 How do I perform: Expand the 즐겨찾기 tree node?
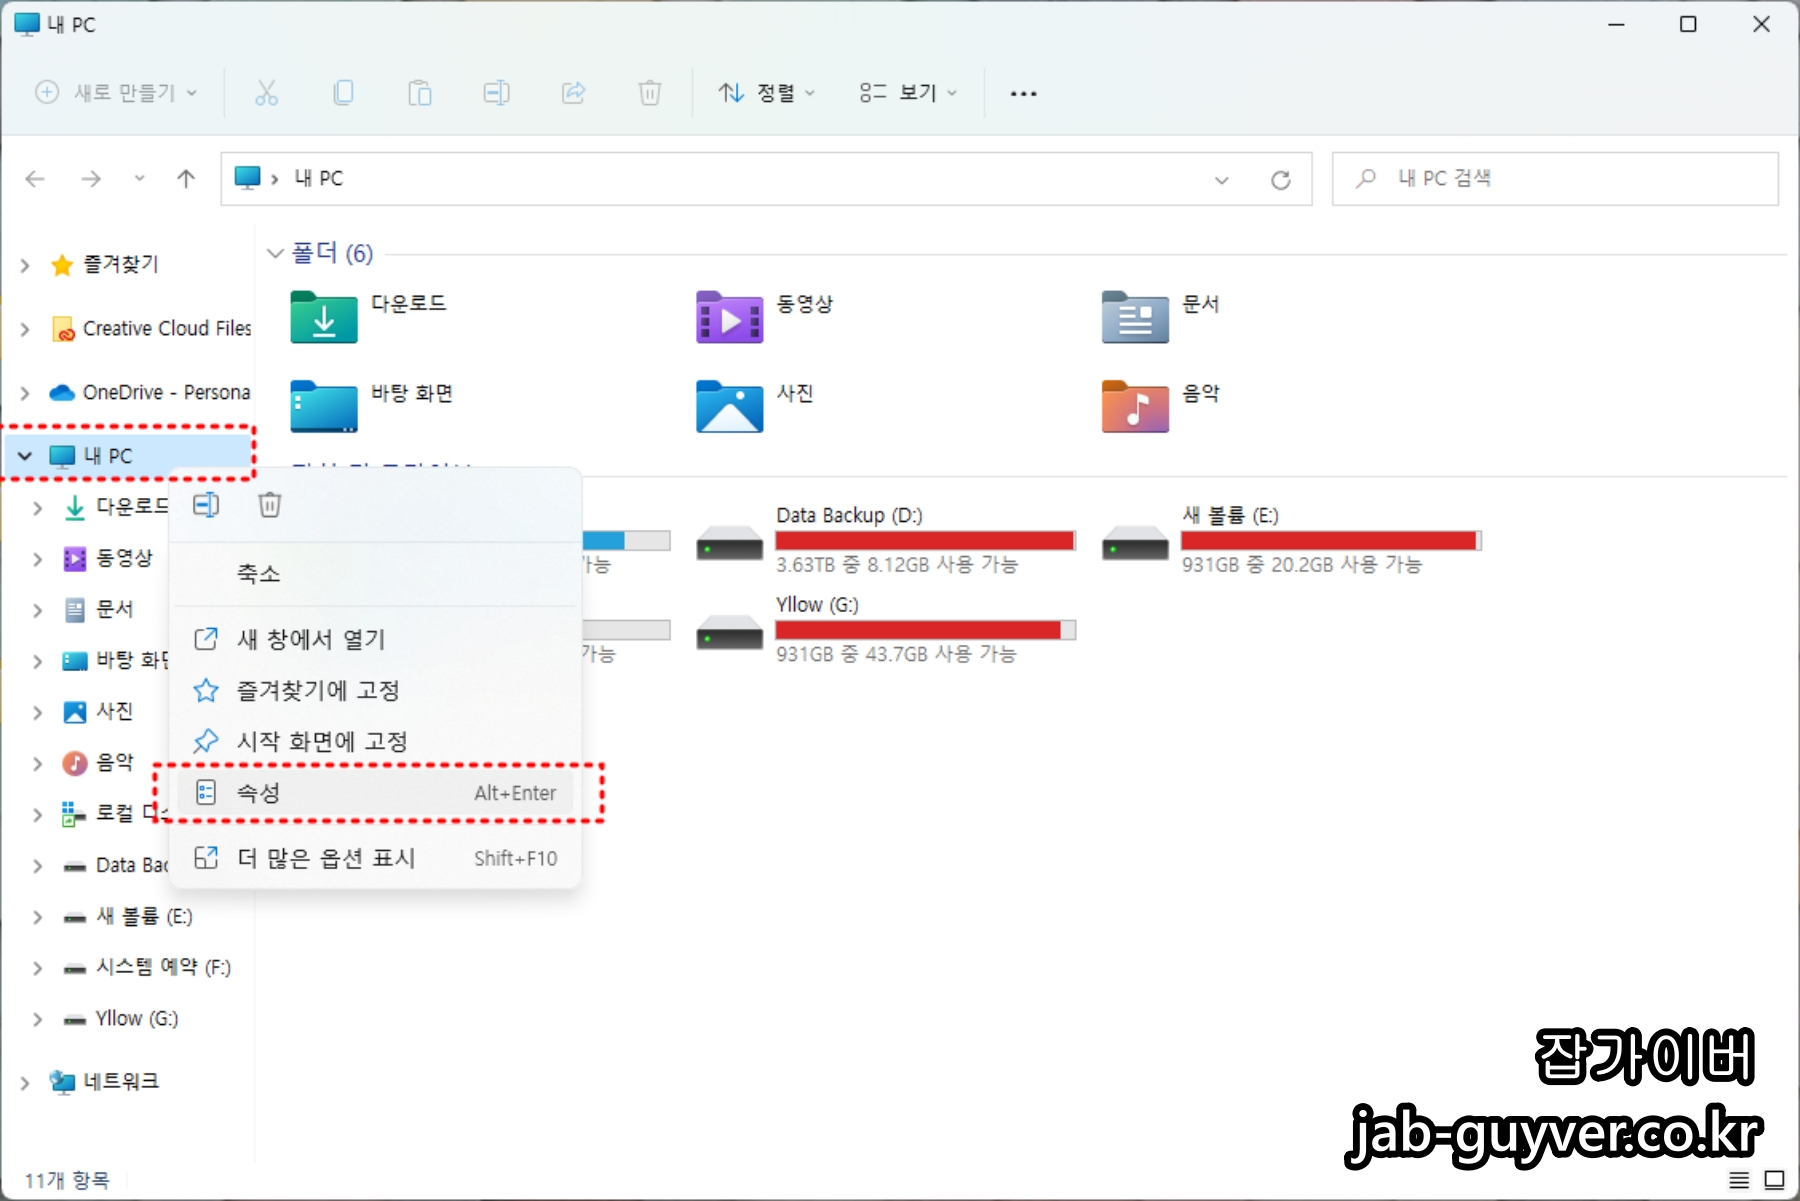click(x=25, y=265)
